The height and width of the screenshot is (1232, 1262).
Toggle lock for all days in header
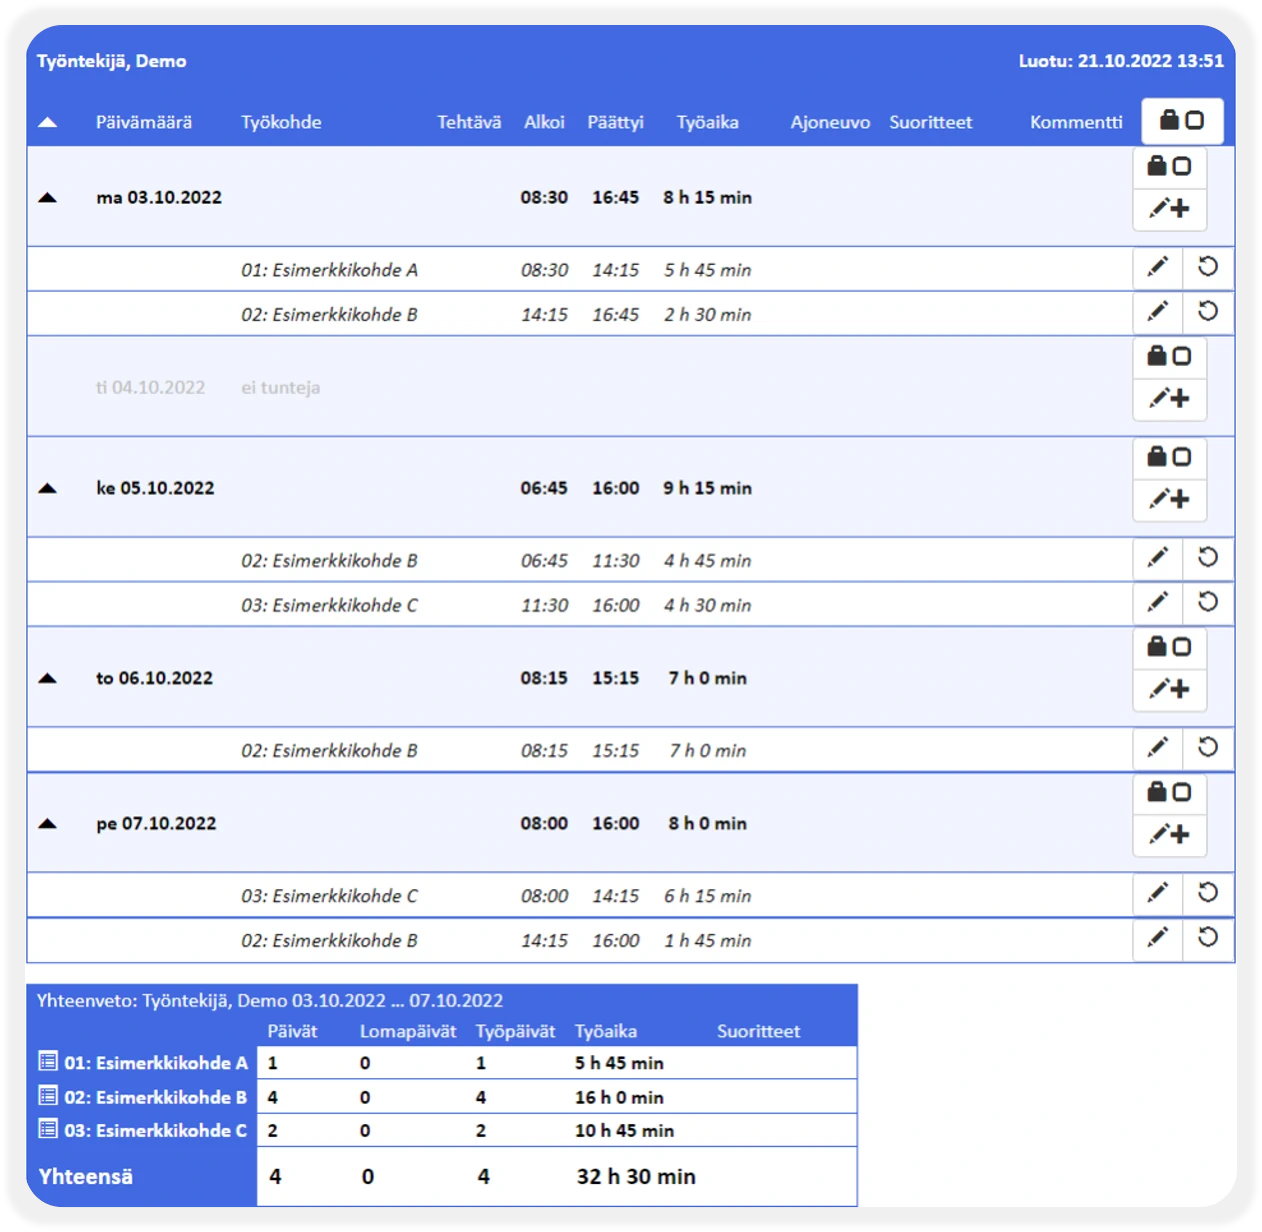tap(1181, 121)
